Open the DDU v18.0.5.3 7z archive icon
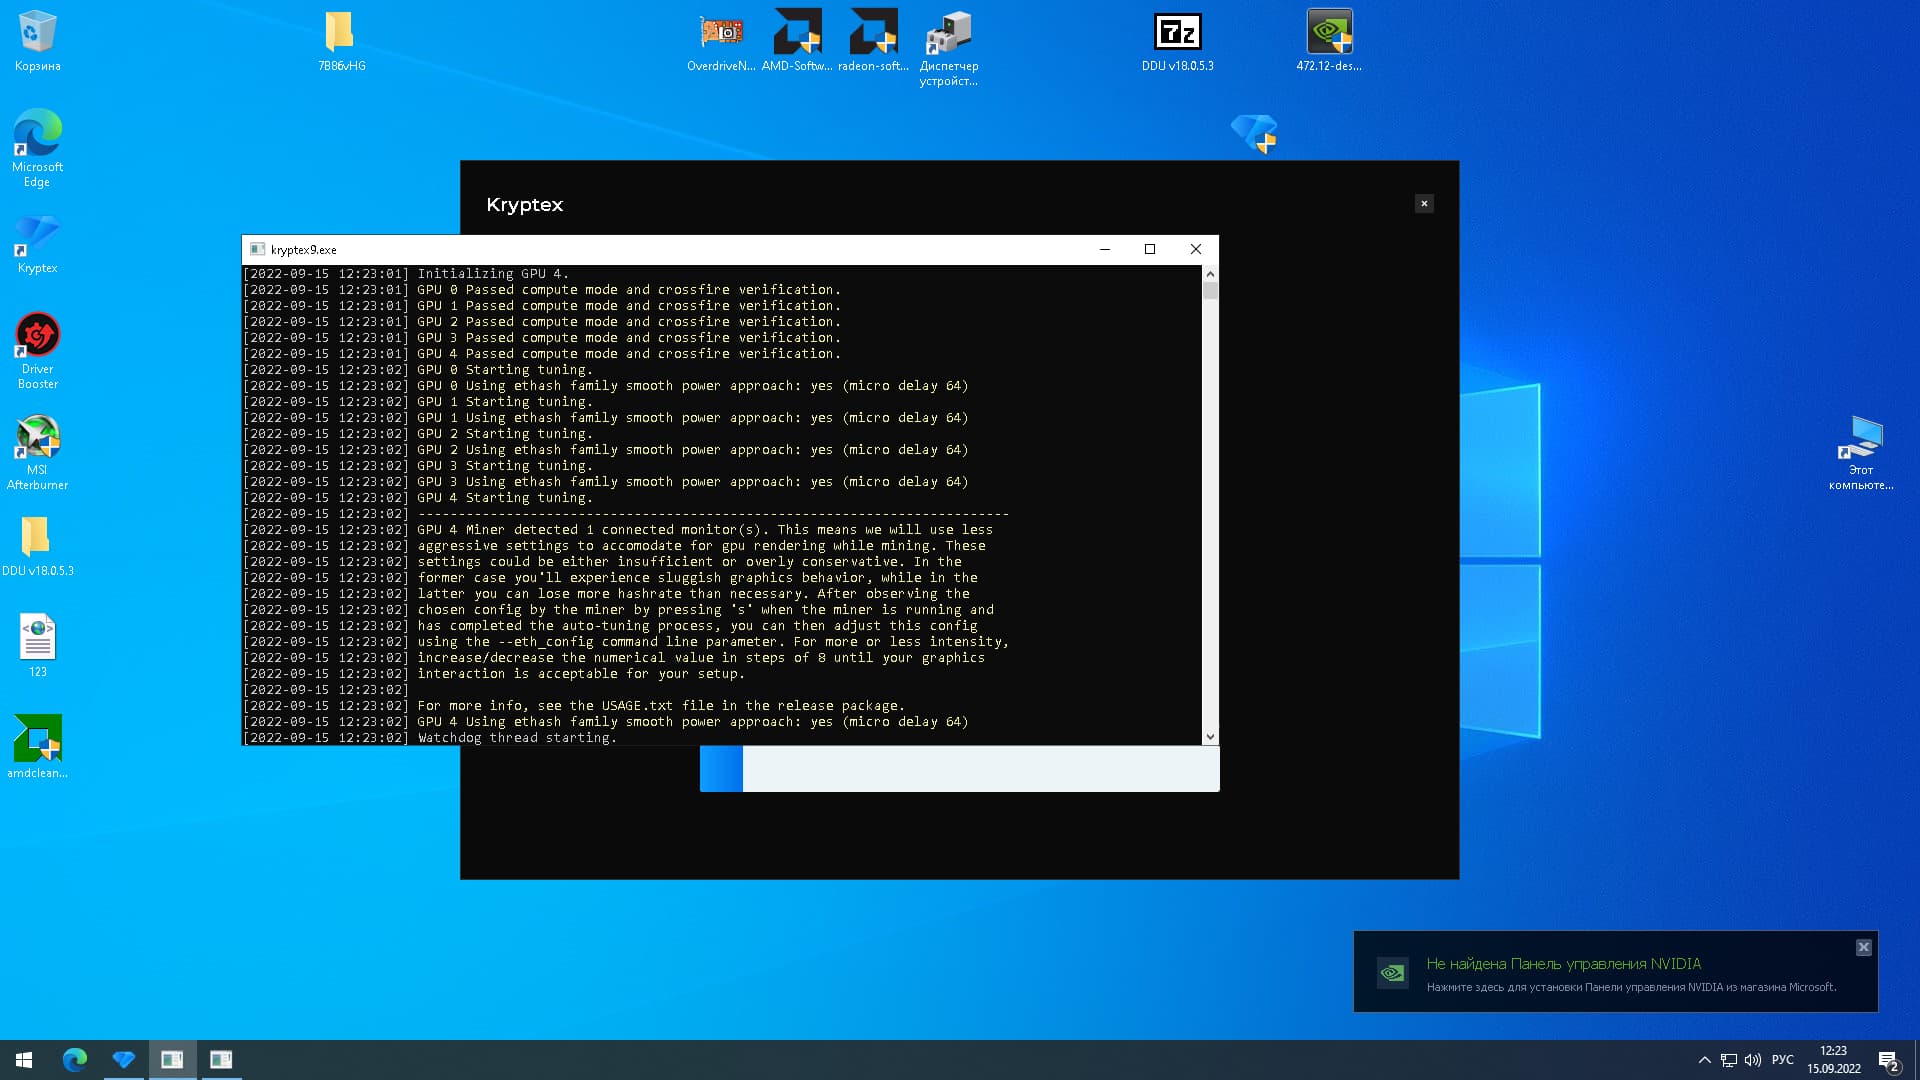 [1177, 41]
